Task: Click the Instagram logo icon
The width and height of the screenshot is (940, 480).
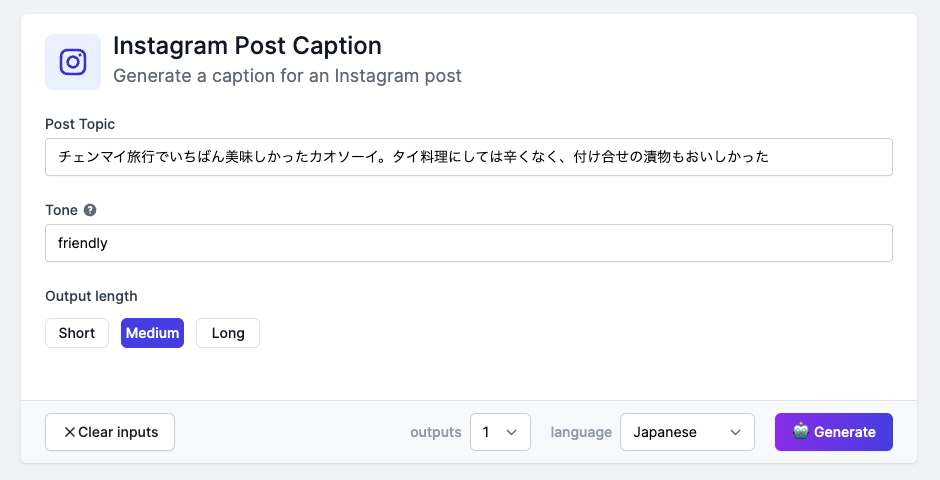Action: pos(73,62)
